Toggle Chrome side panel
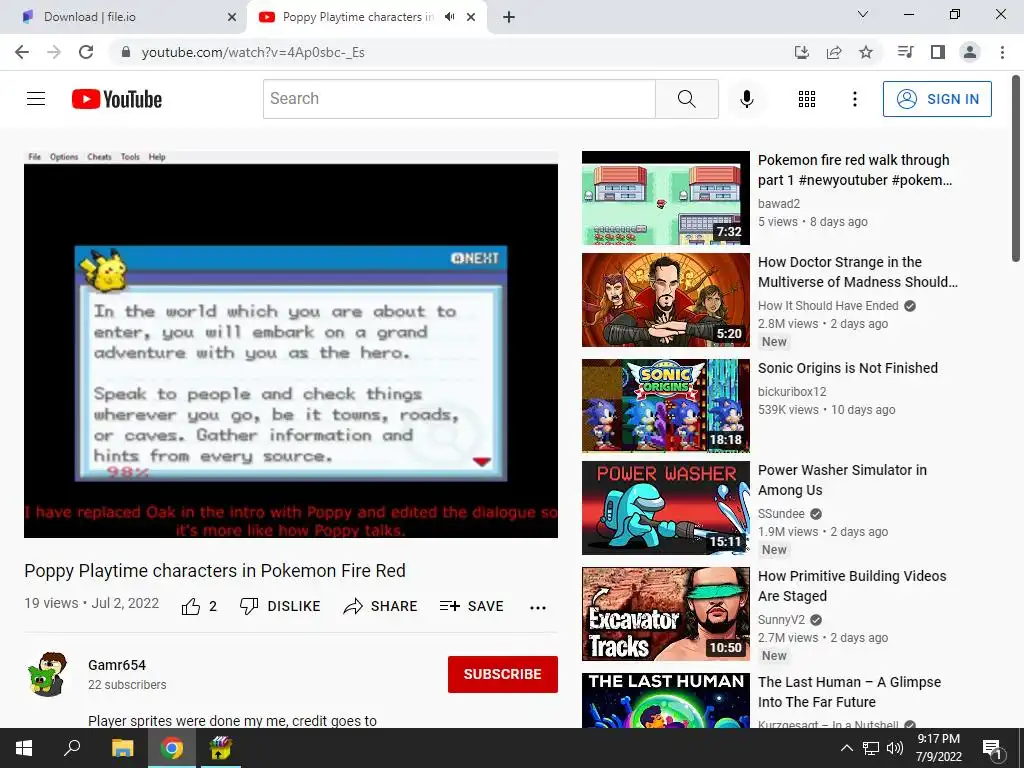Screen dimensions: 1024x768 [938, 52]
